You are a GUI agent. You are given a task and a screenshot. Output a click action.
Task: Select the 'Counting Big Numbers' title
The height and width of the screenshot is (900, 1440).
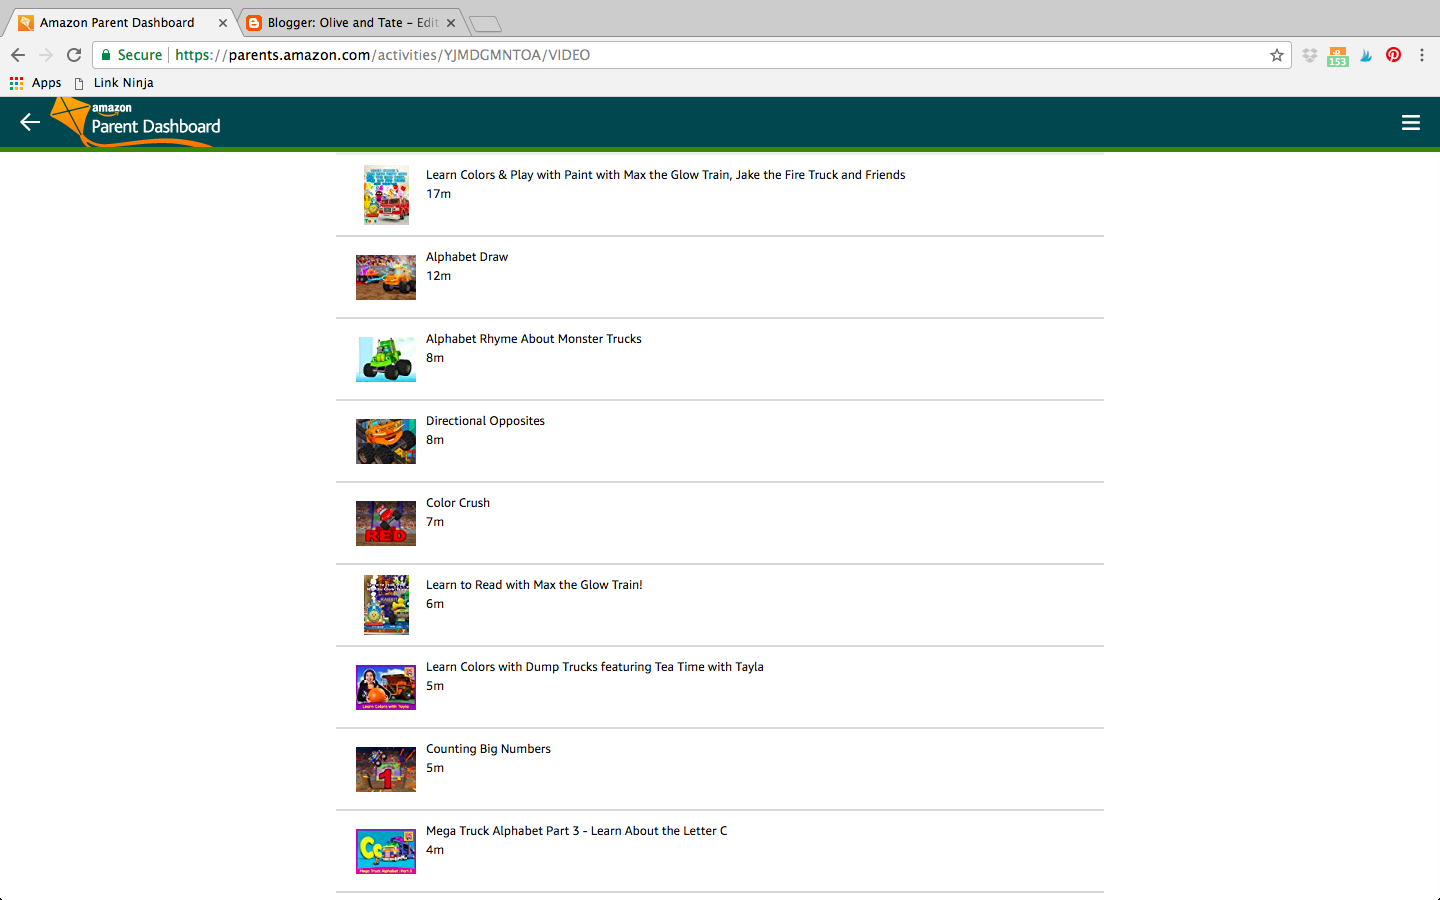(488, 749)
